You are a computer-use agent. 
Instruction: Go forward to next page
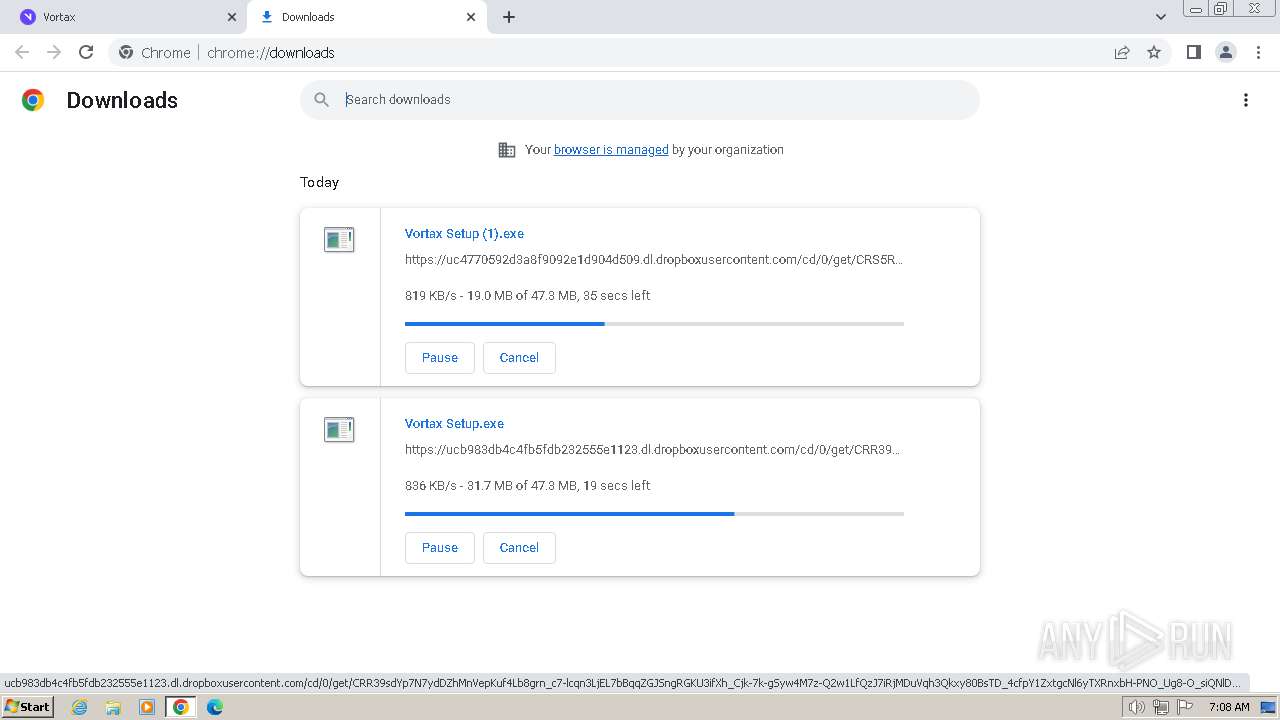pos(54,52)
